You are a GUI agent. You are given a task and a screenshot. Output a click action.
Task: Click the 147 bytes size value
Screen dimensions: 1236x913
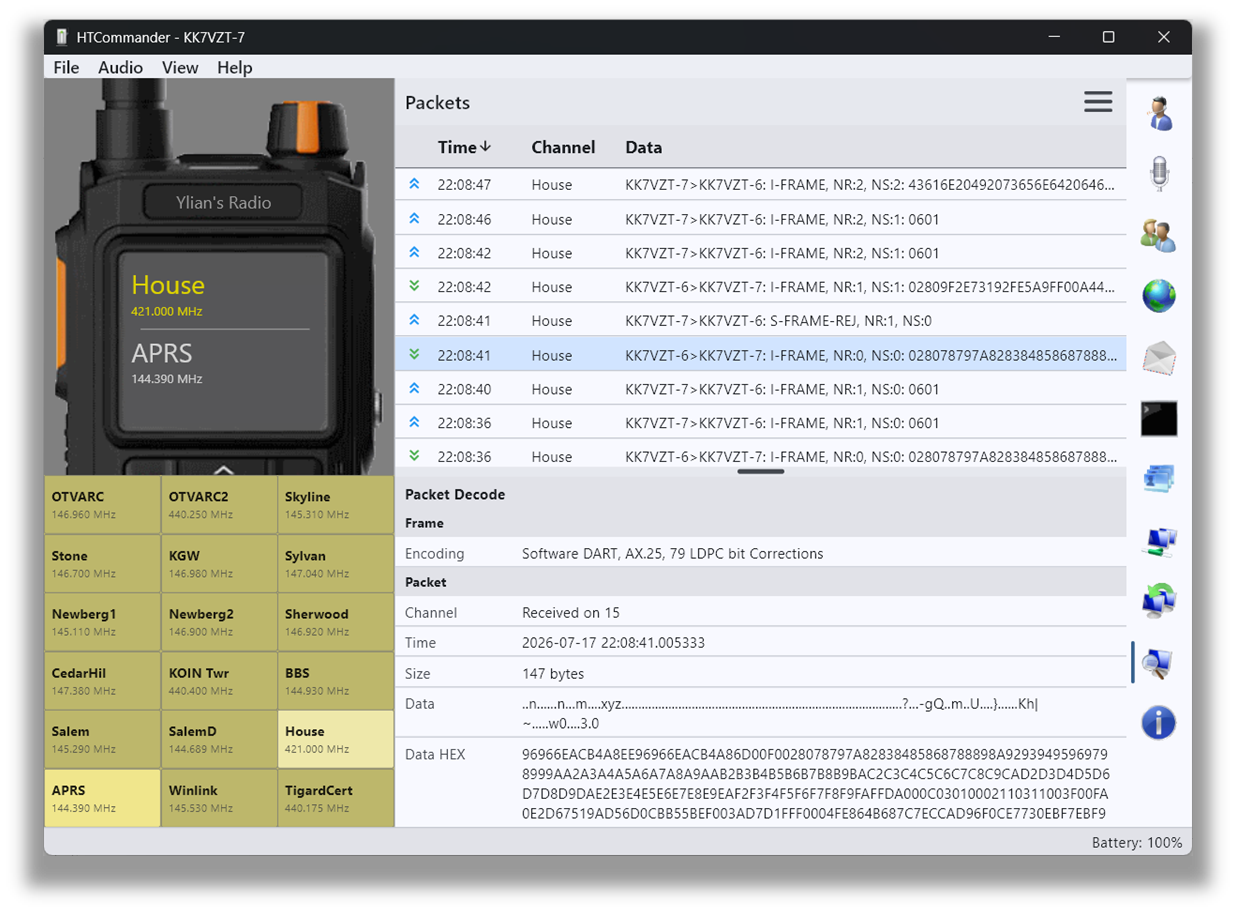(x=553, y=673)
